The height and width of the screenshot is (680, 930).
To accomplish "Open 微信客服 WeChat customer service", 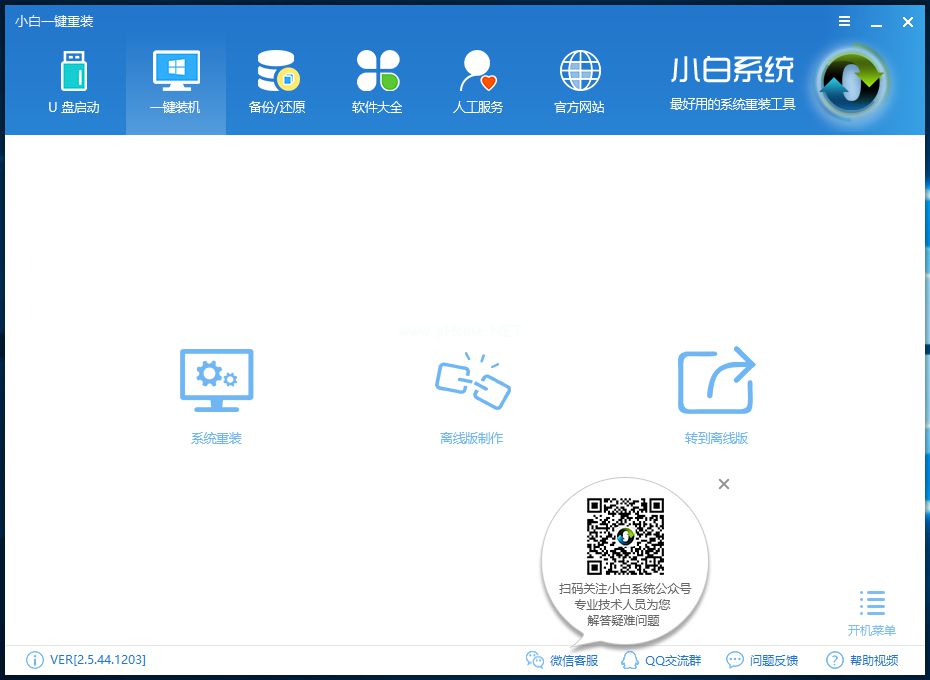I will [x=564, y=660].
